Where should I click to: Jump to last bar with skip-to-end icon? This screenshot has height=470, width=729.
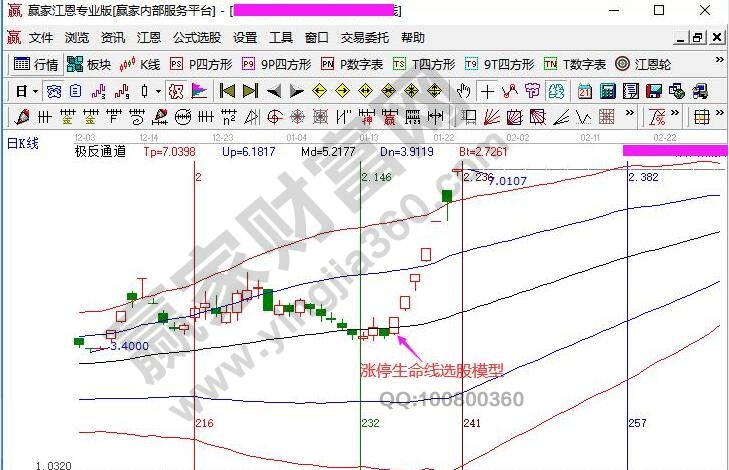[x=249, y=91]
